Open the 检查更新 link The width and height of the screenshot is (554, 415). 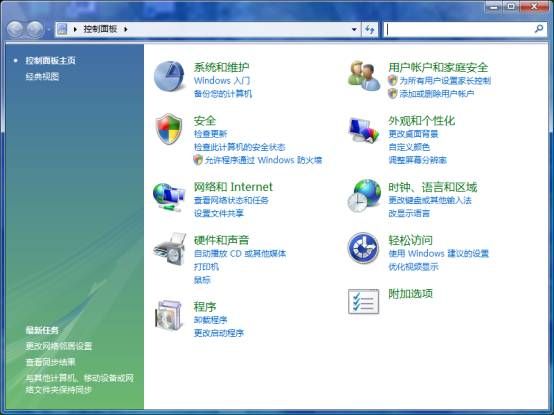(x=210, y=134)
